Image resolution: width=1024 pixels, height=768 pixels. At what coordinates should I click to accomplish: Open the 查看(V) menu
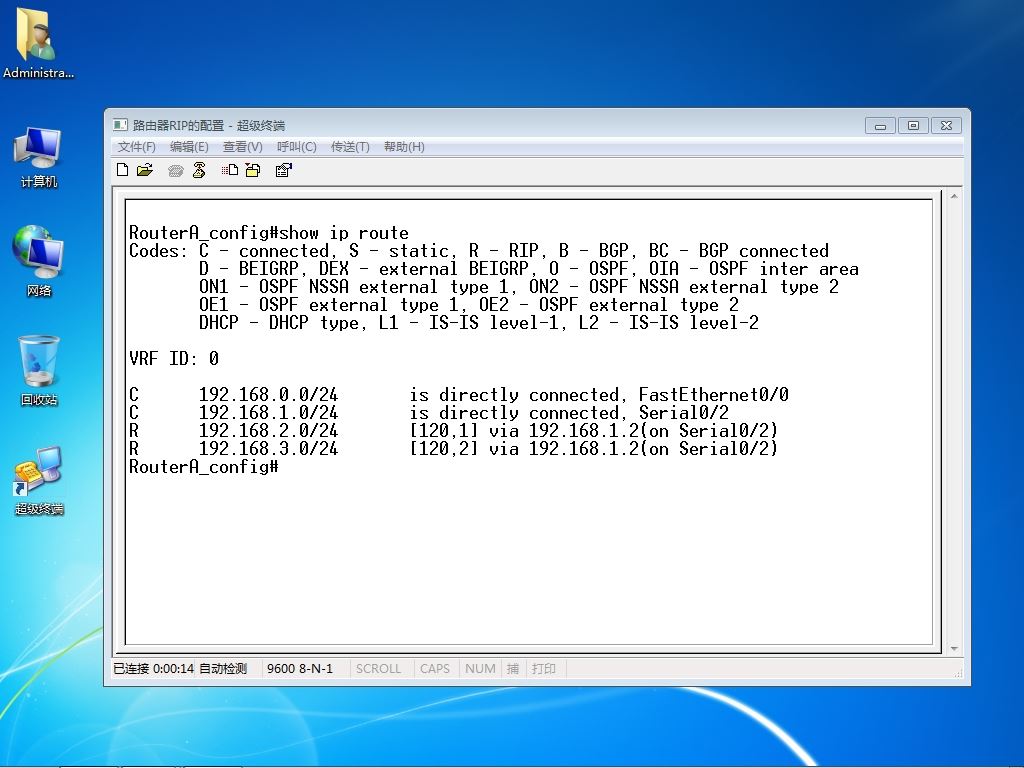243,147
